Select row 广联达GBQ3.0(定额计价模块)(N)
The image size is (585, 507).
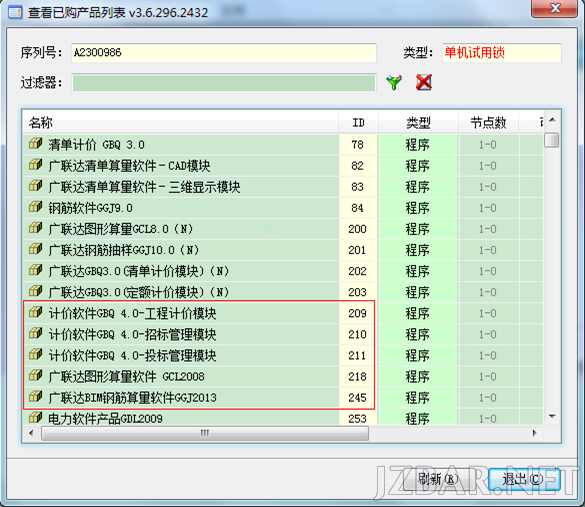283,292
